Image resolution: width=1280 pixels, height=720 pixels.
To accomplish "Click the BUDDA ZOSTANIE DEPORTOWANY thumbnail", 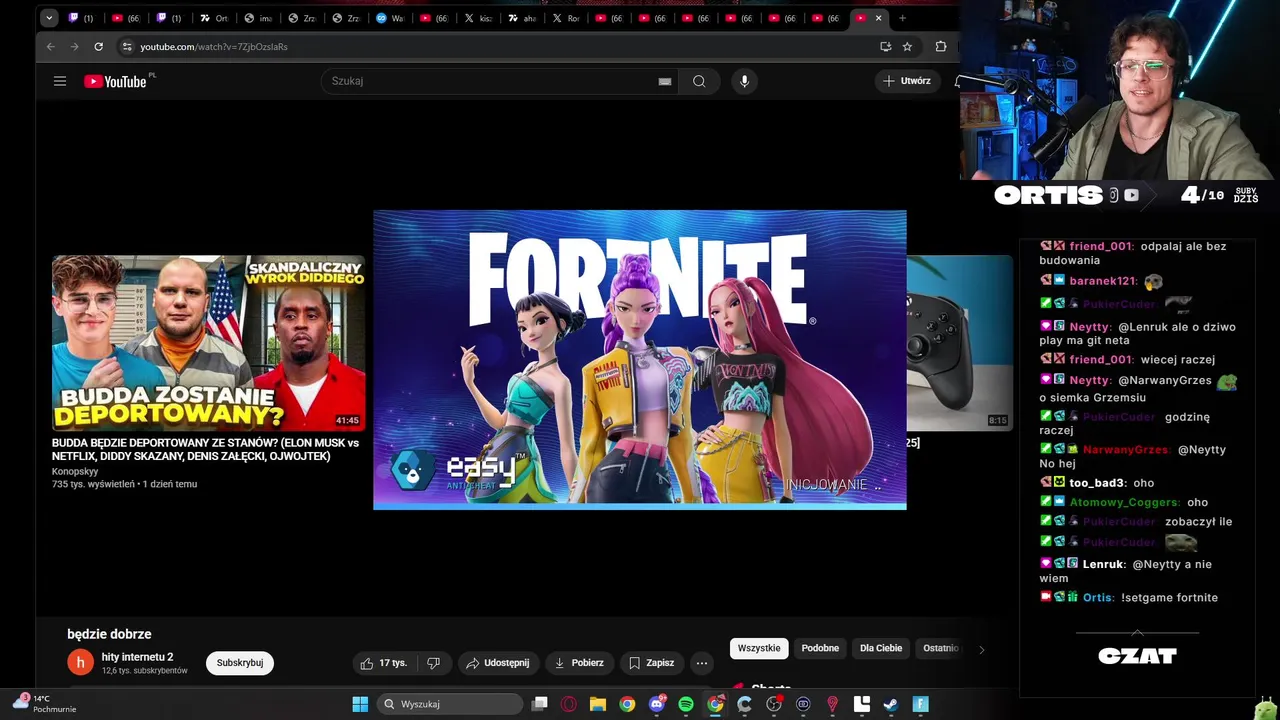I will [208, 343].
